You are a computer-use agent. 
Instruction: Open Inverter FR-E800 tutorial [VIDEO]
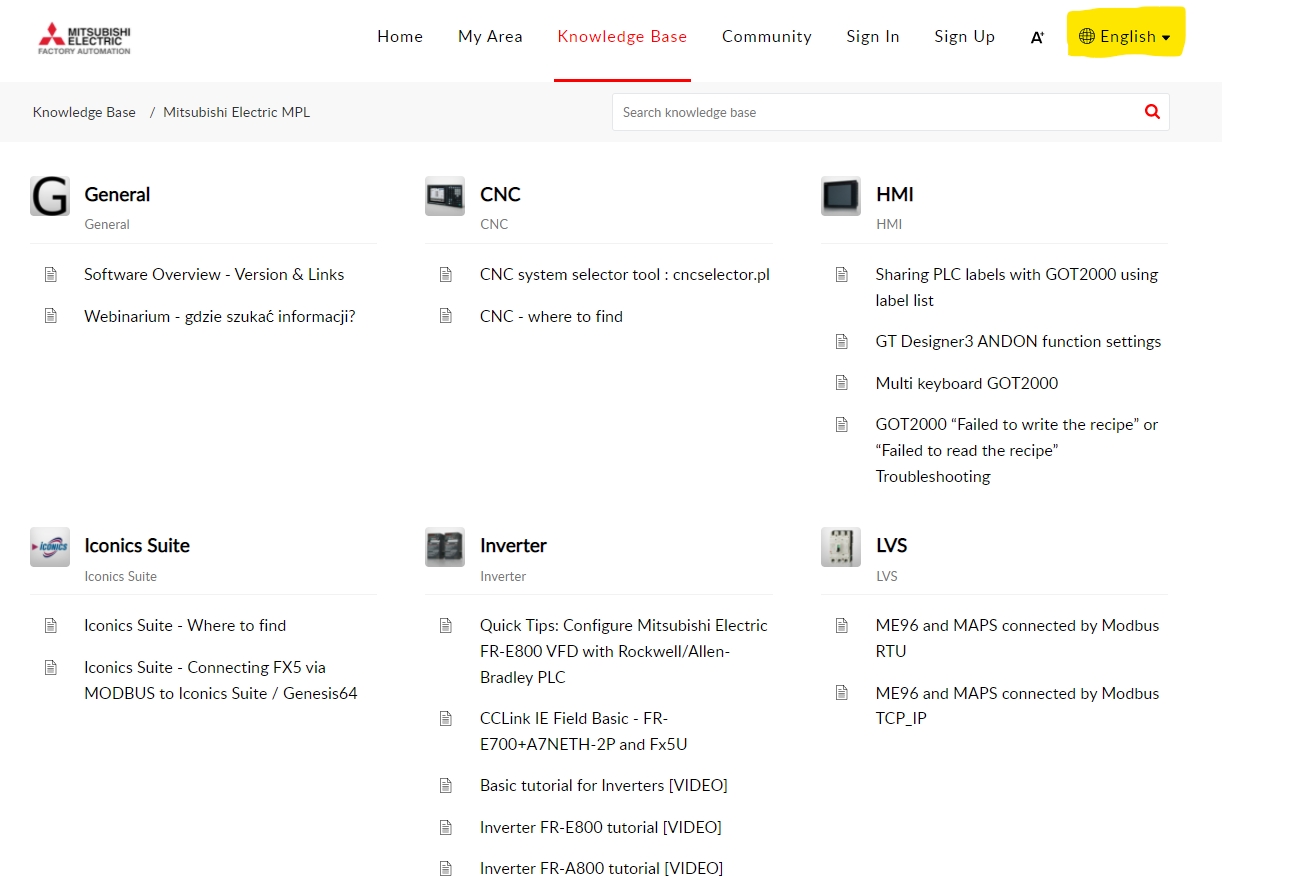(601, 827)
